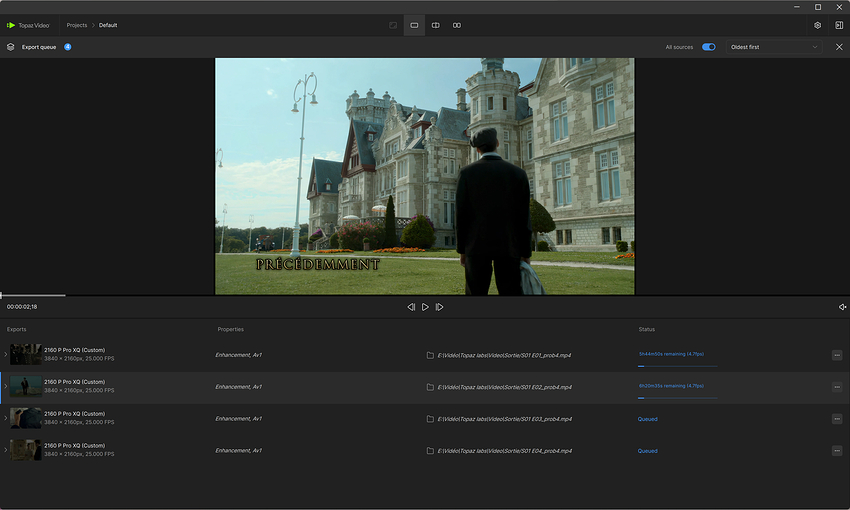850x510 pixels.
Task: Minimize the Topaz Video window
Action: [796, 7]
